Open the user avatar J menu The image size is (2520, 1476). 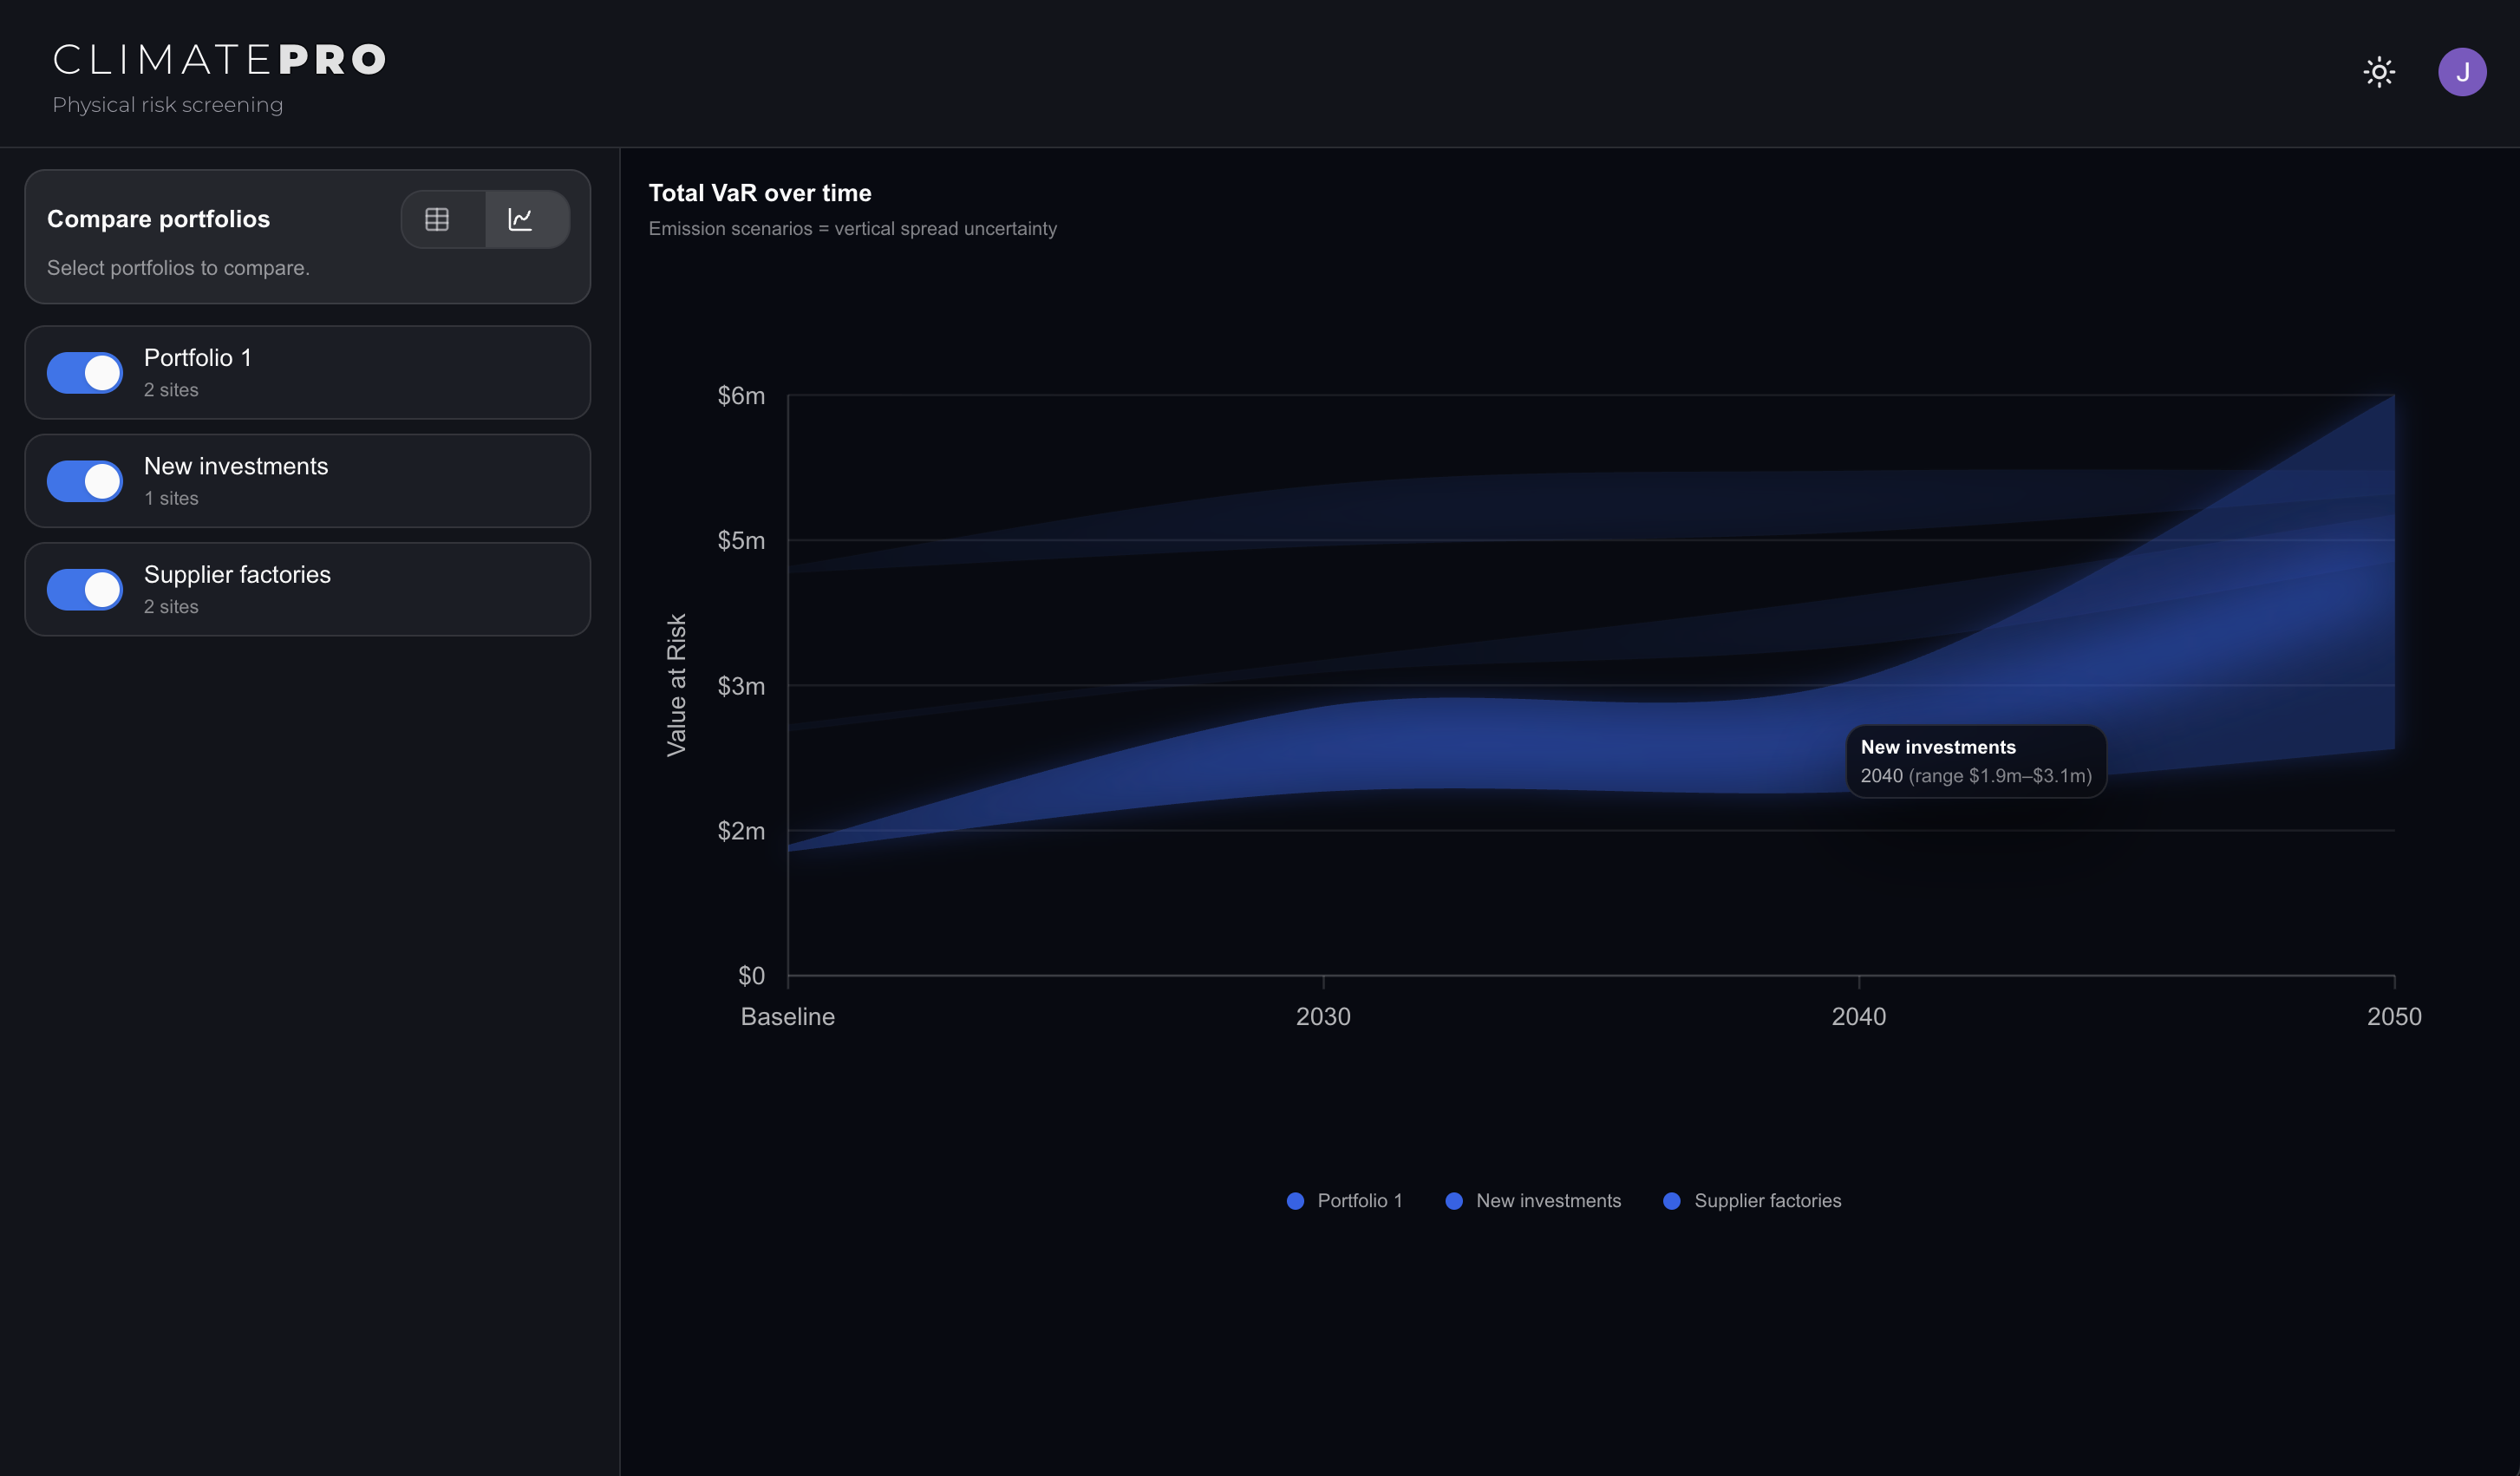click(x=2461, y=72)
